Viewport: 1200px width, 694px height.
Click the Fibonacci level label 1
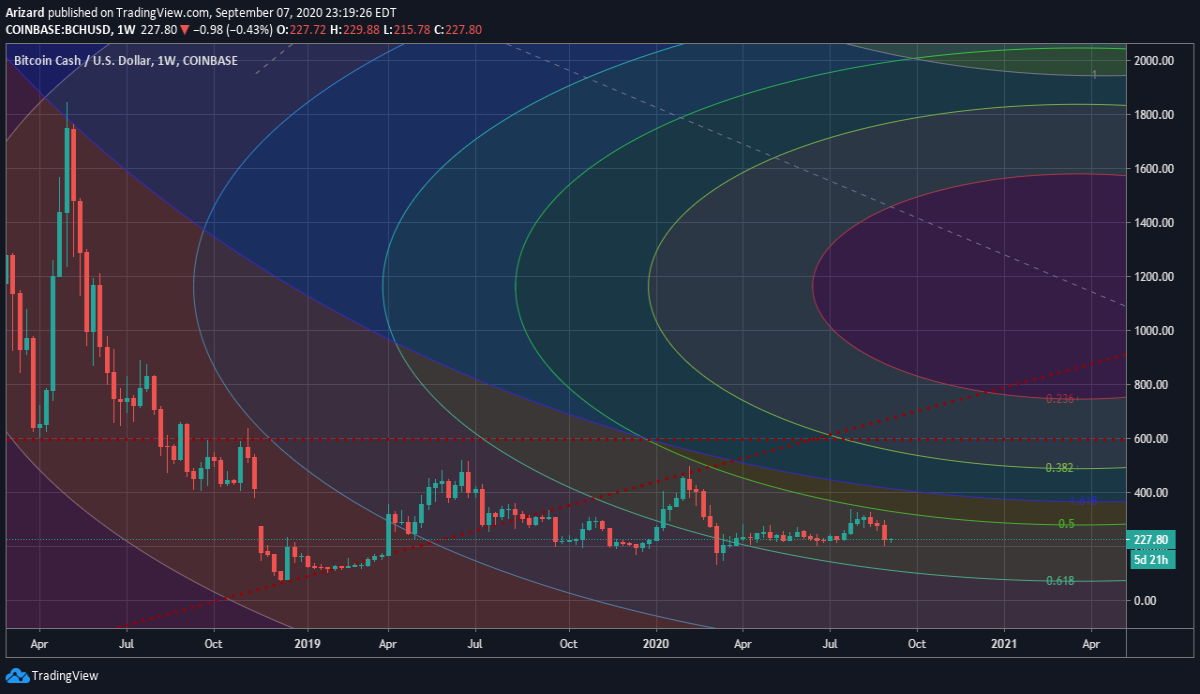[1095, 75]
